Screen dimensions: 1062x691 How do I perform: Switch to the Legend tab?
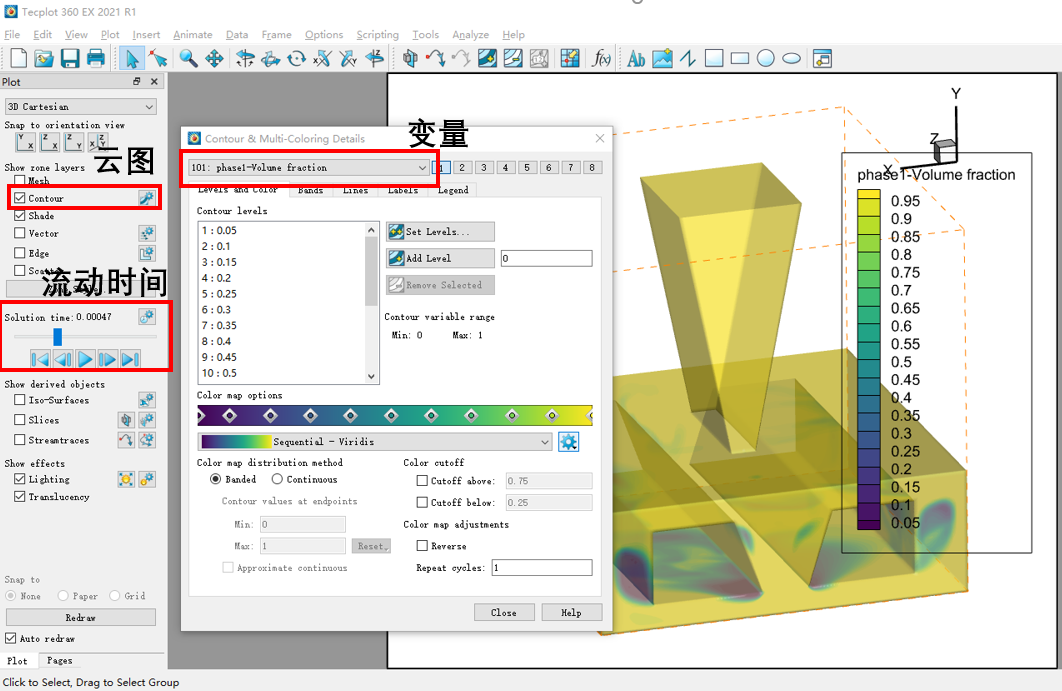tap(452, 190)
